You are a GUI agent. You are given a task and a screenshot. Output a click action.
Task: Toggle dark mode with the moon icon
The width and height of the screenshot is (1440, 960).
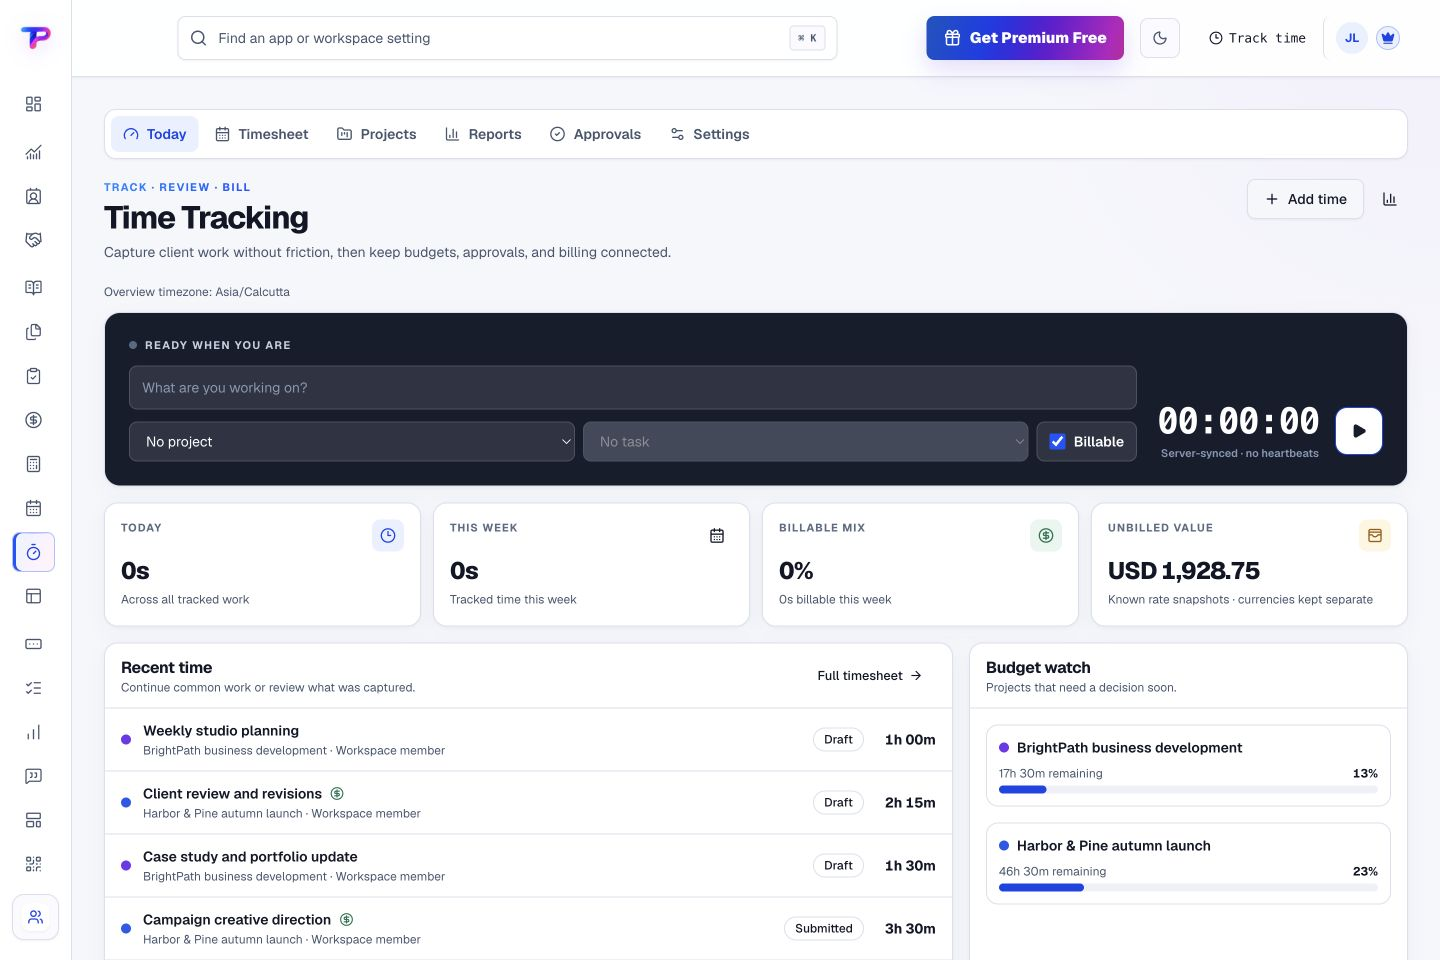(x=1160, y=38)
